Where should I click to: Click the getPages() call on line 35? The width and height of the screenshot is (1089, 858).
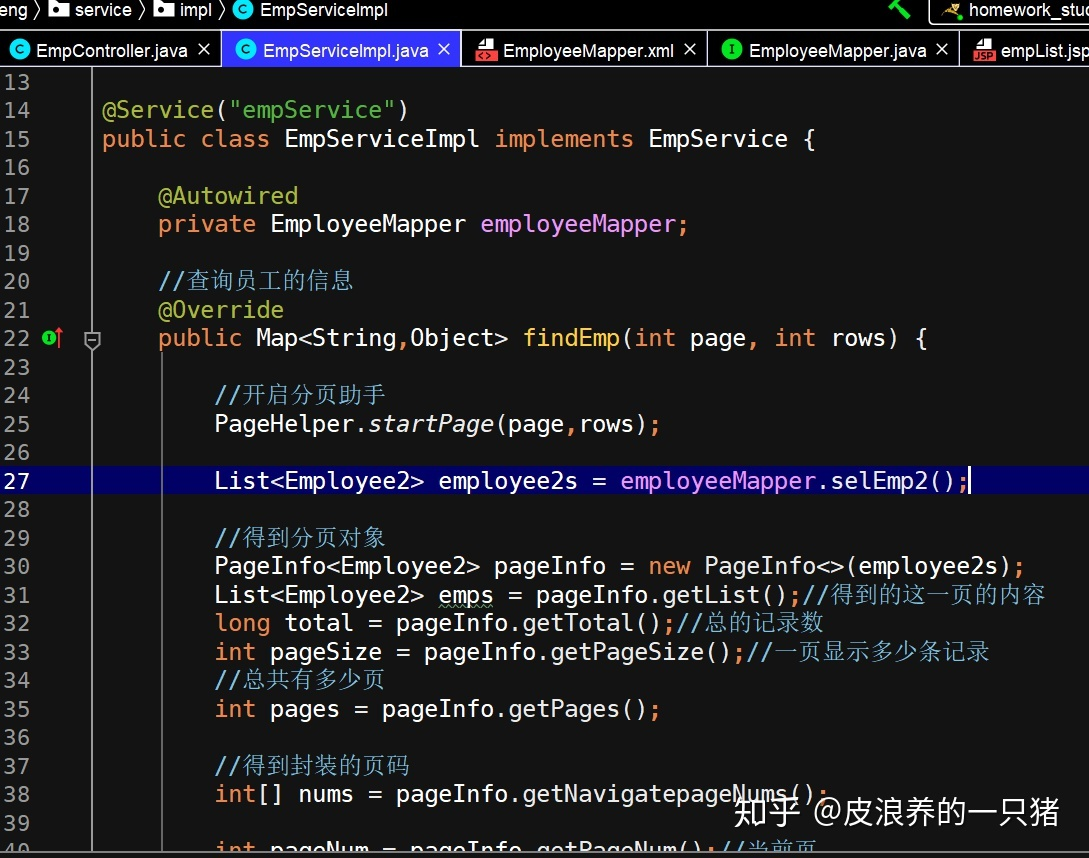(x=577, y=709)
